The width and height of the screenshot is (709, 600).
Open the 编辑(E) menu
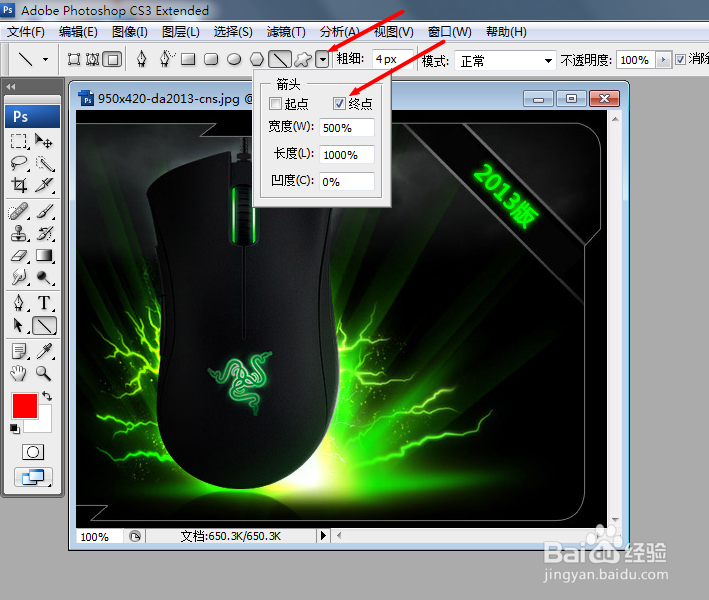pyautogui.click(x=78, y=32)
